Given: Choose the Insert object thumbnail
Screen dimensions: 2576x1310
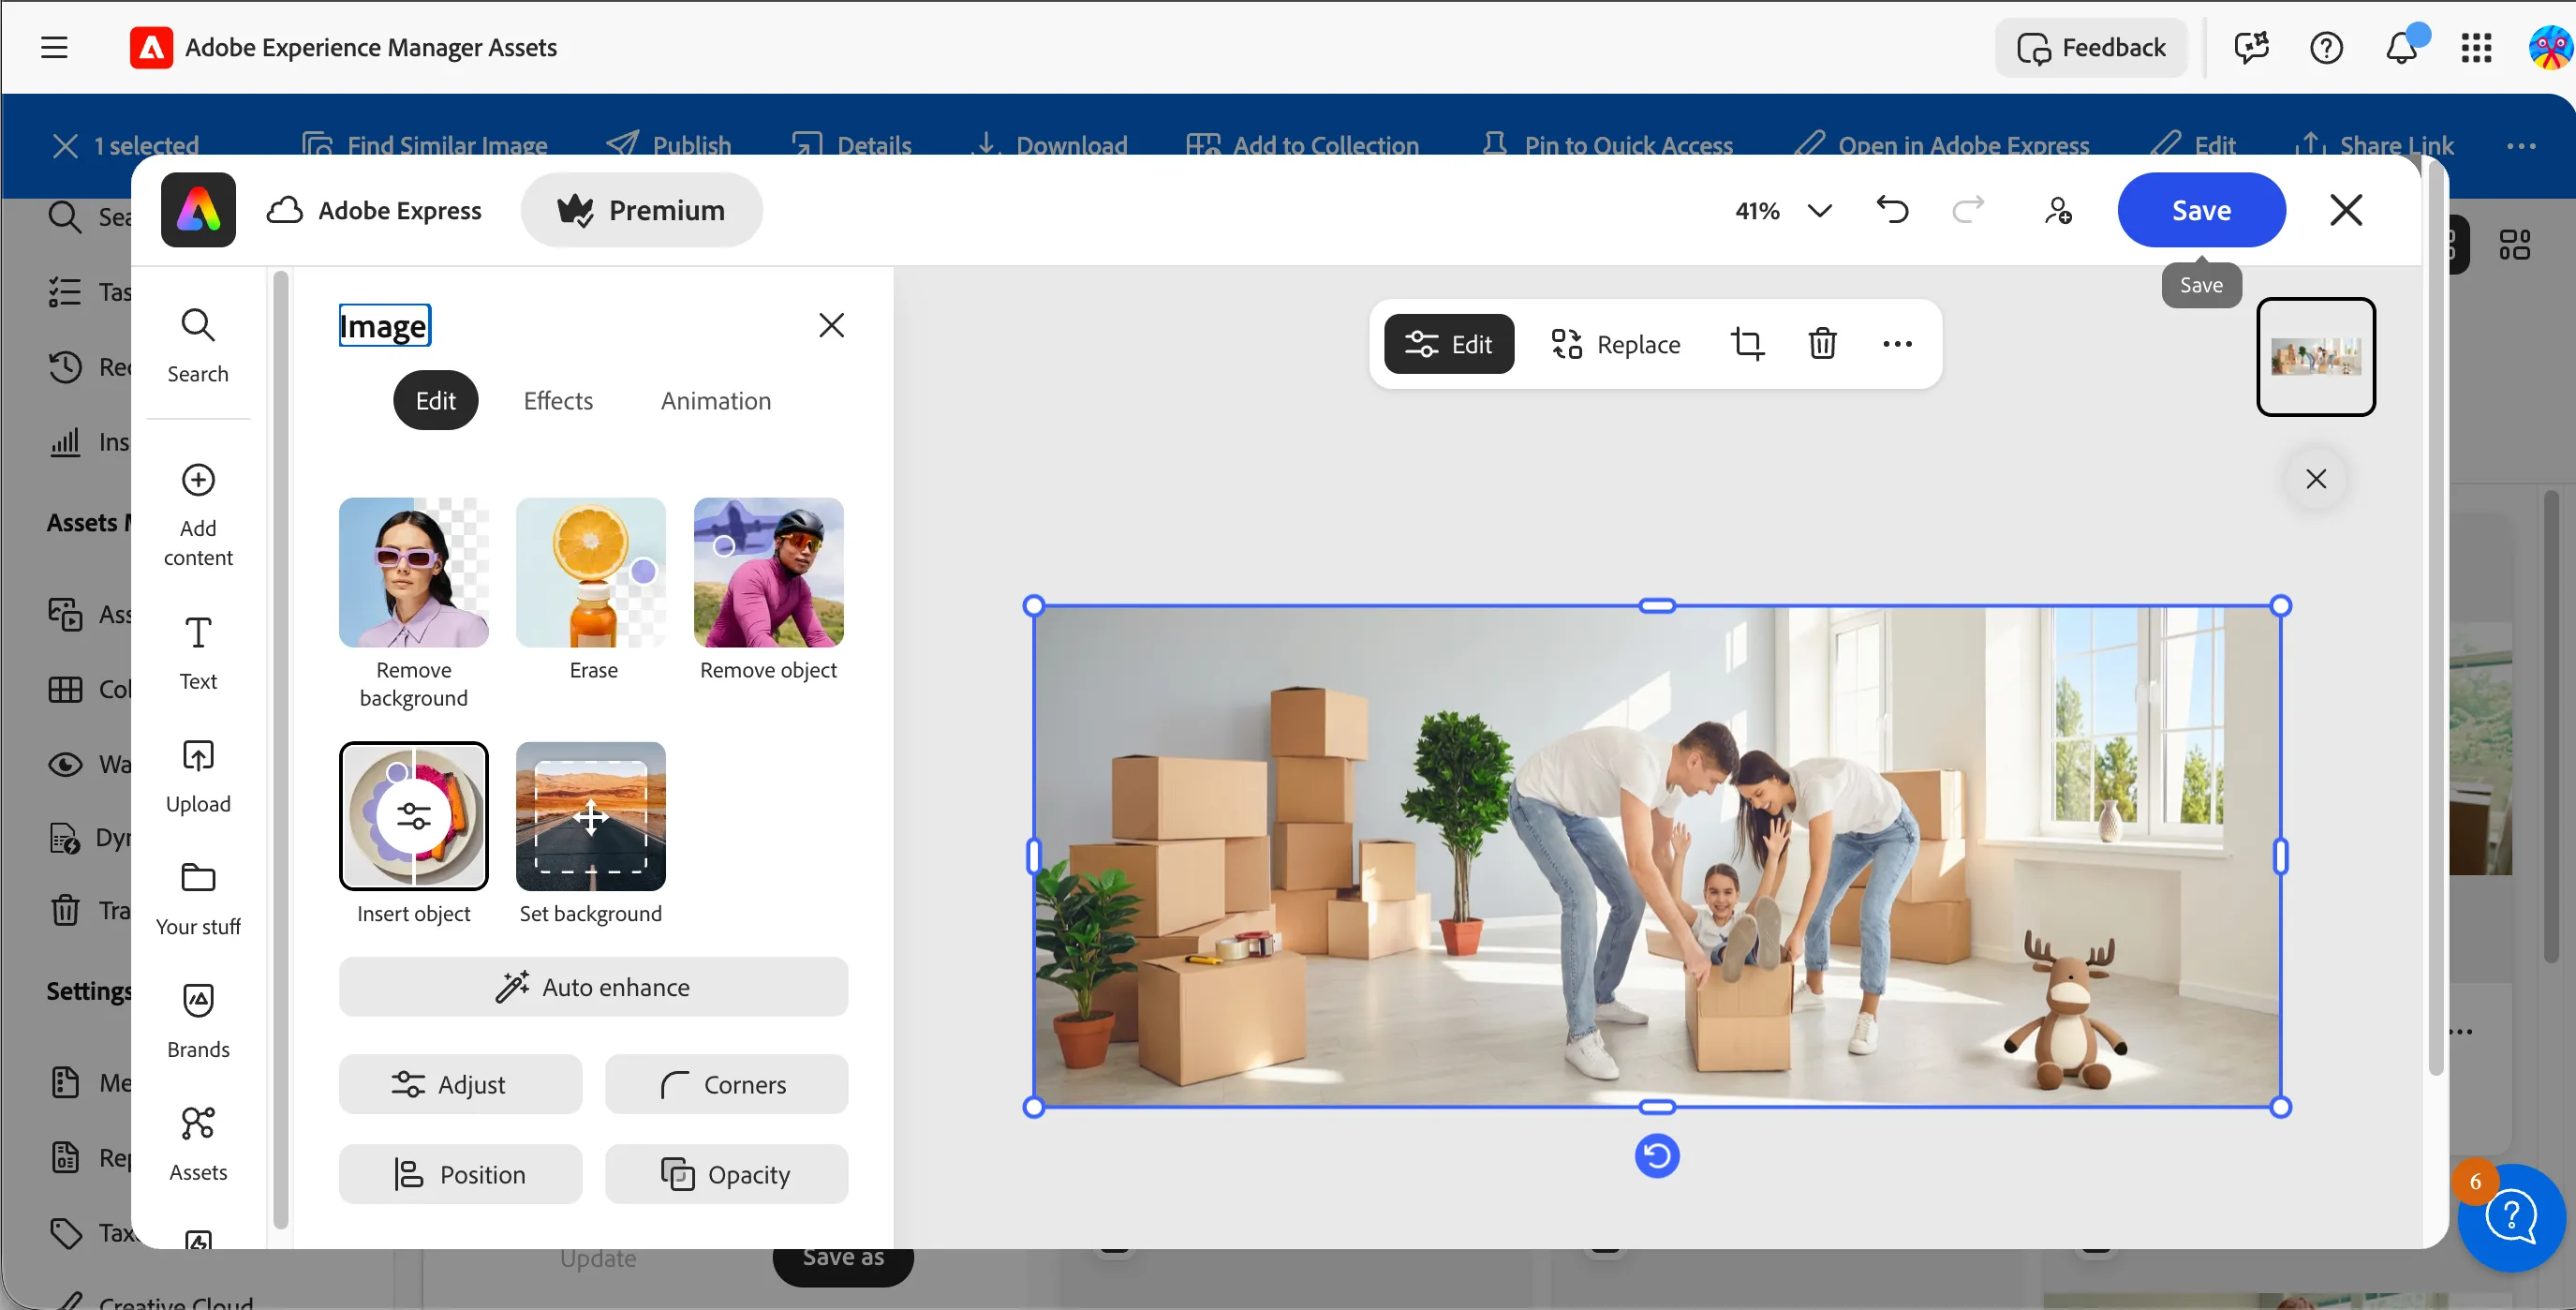Looking at the screenshot, I should coord(413,816).
